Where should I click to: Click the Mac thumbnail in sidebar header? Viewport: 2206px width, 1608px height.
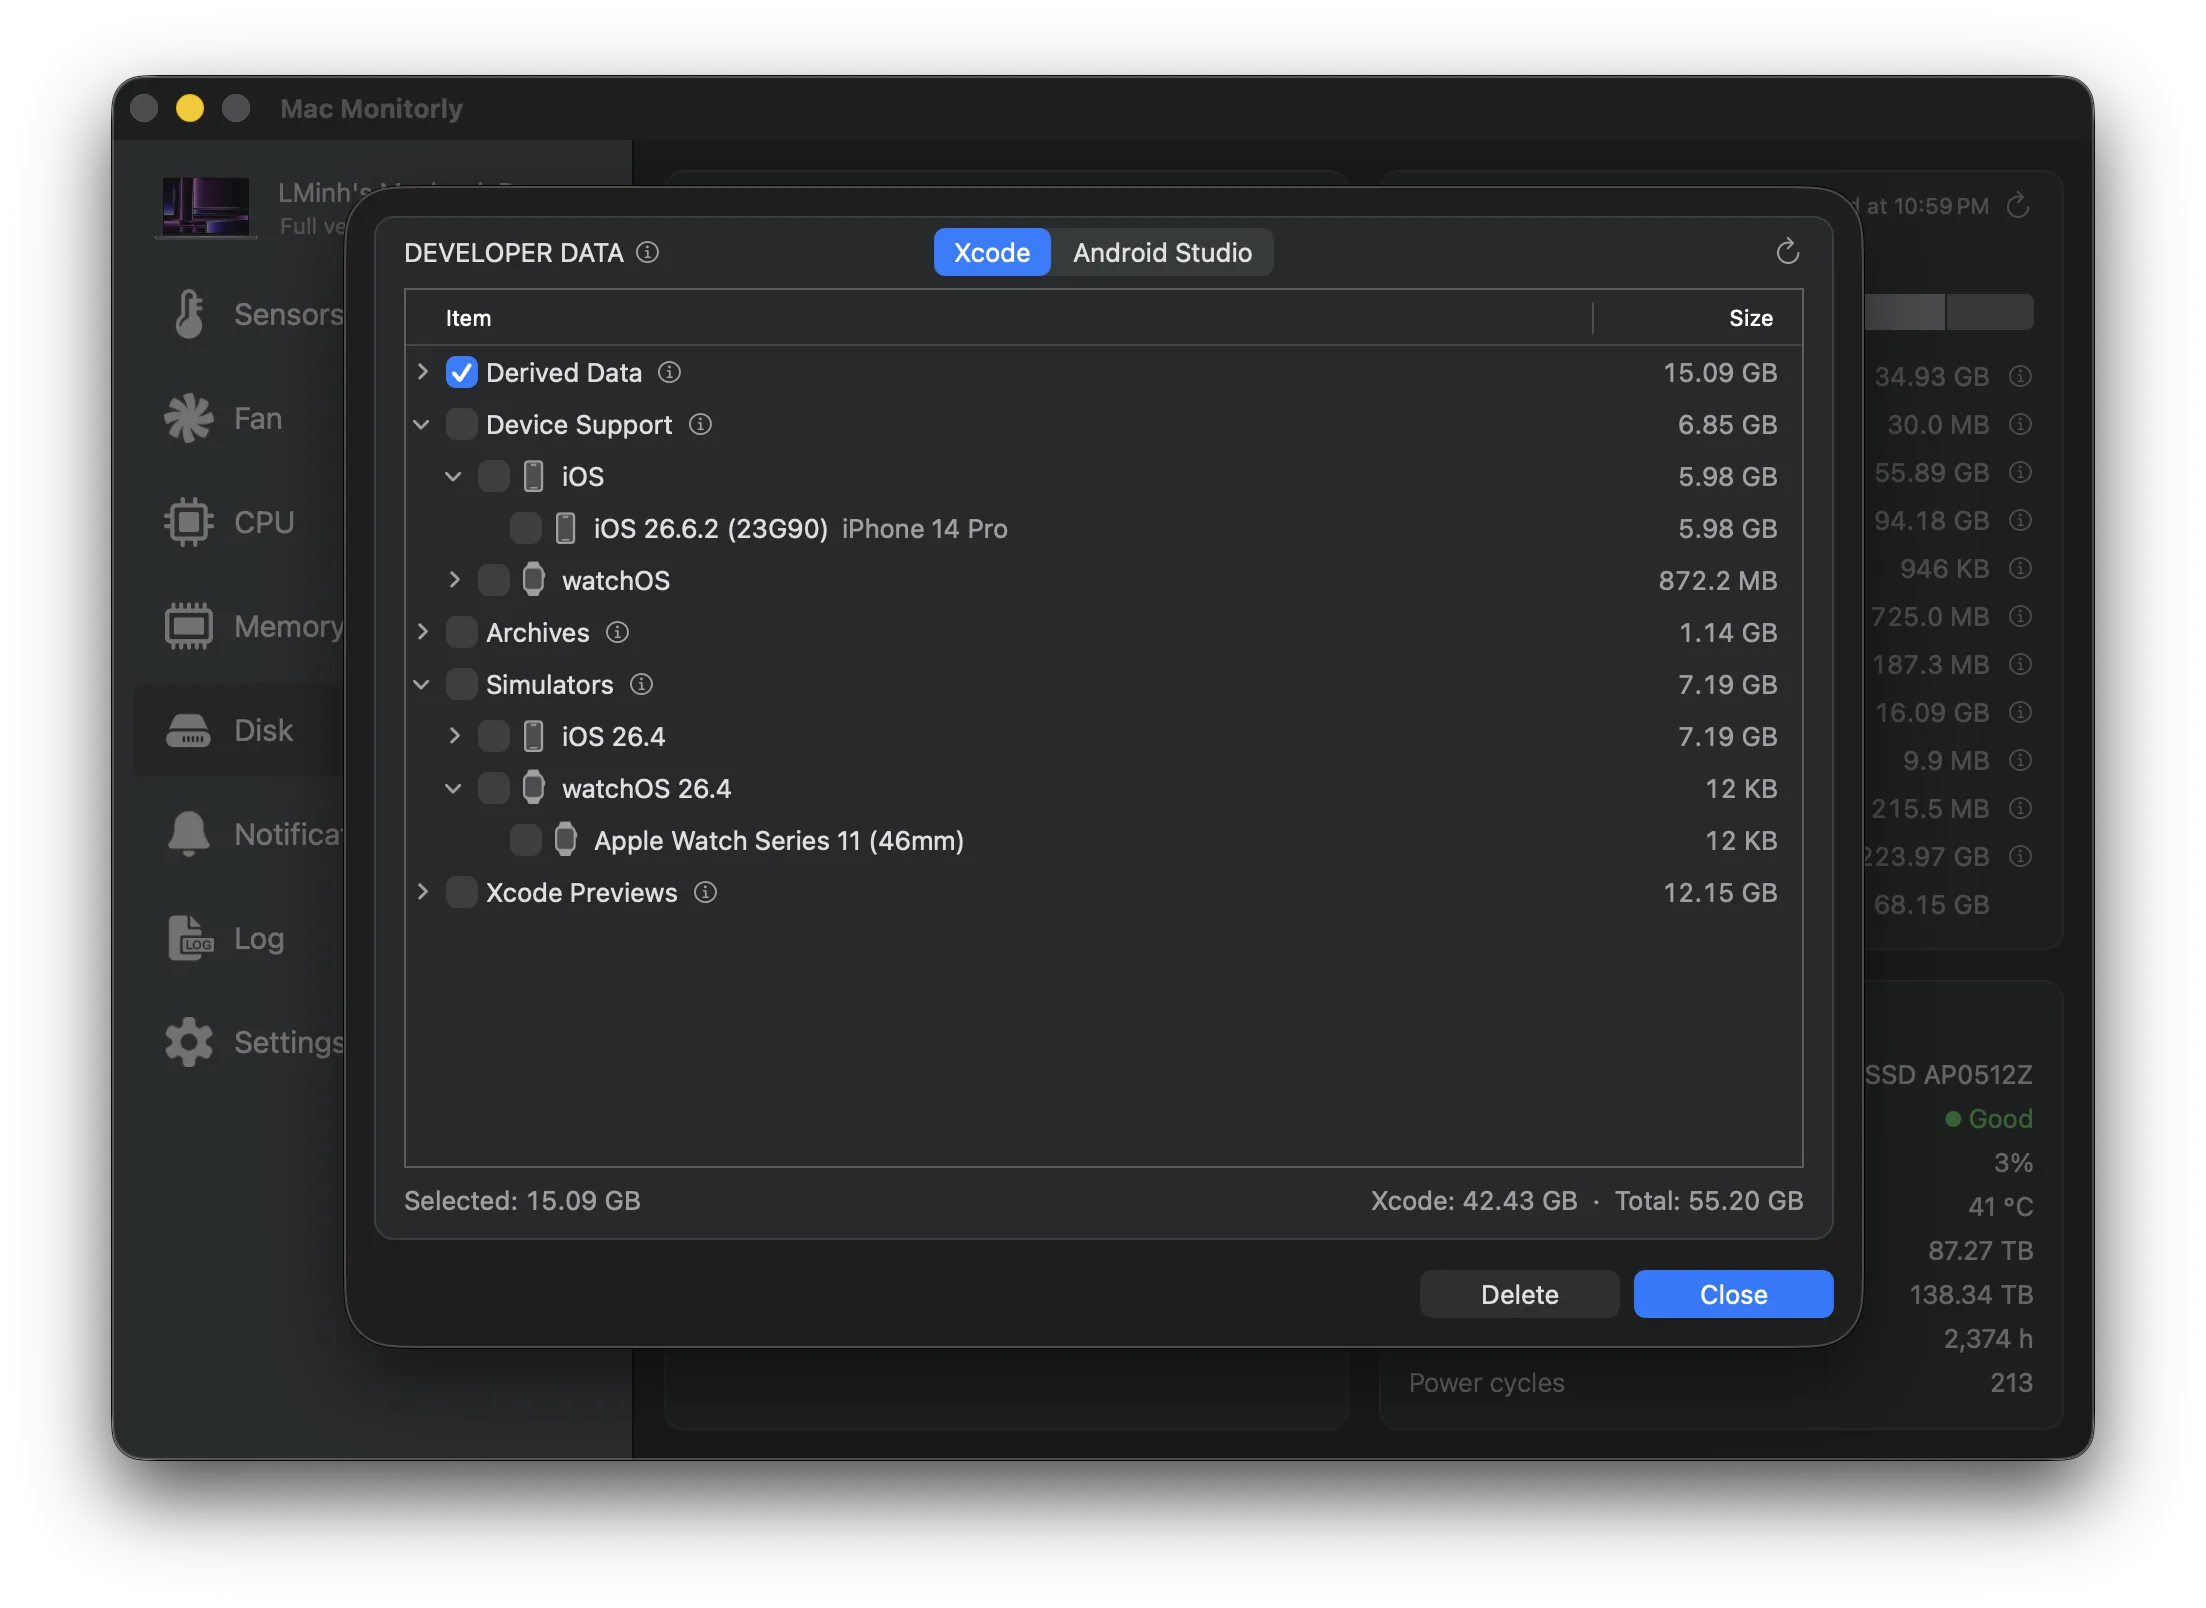(207, 207)
